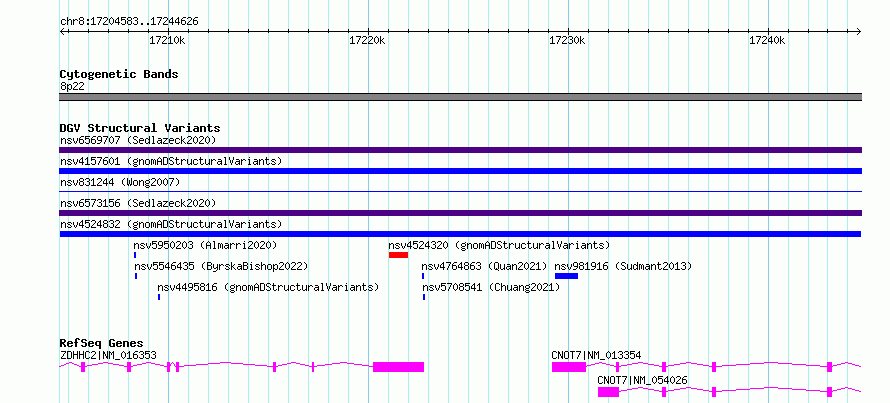890x403 pixels.
Task: Open variant nsv5546435 (ByrskaBishop2022) label
Action: [221, 266]
